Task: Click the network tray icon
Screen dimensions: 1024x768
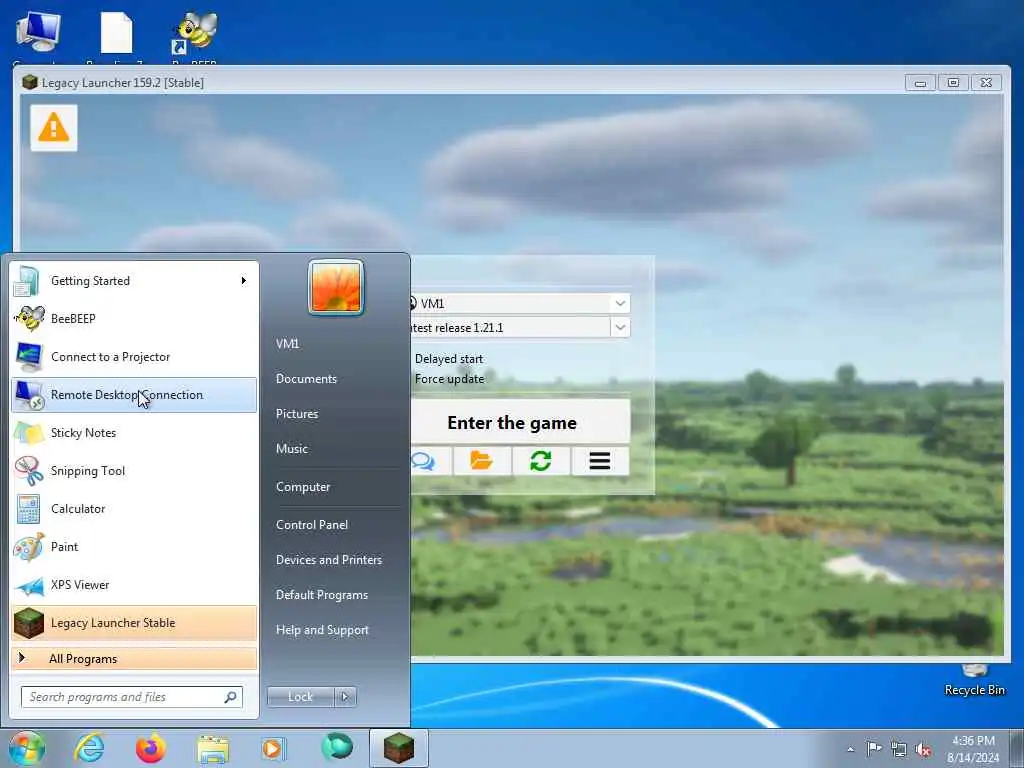Action: [x=899, y=749]
